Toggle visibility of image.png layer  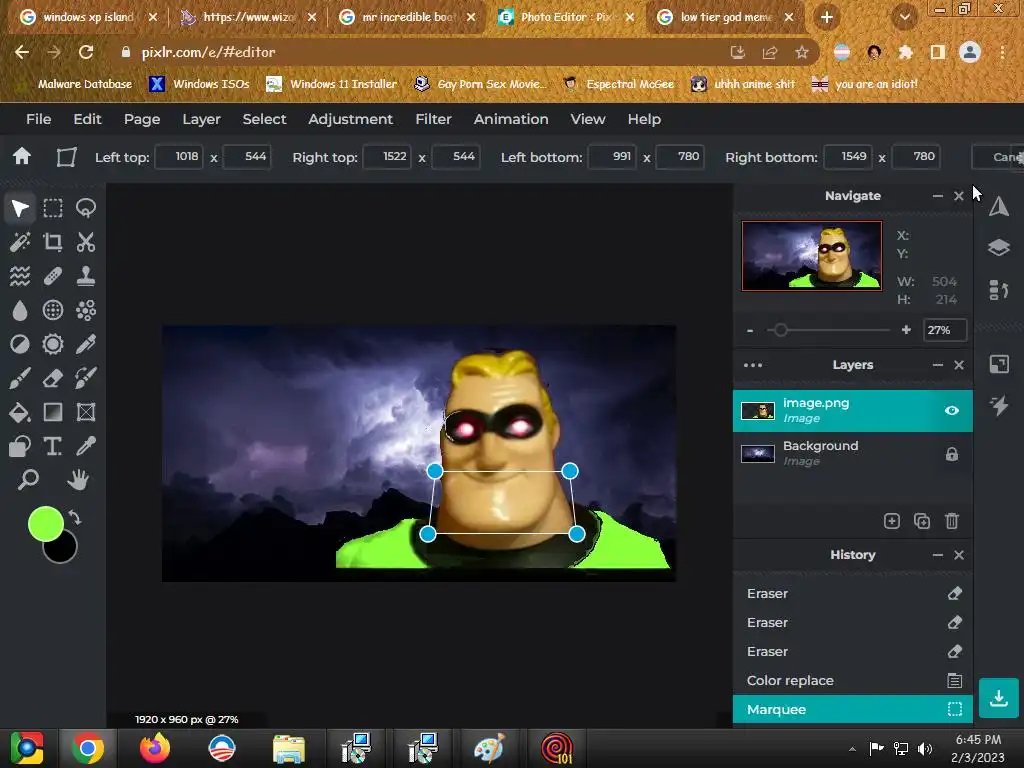pyautogui.click(x=952, y=411)
